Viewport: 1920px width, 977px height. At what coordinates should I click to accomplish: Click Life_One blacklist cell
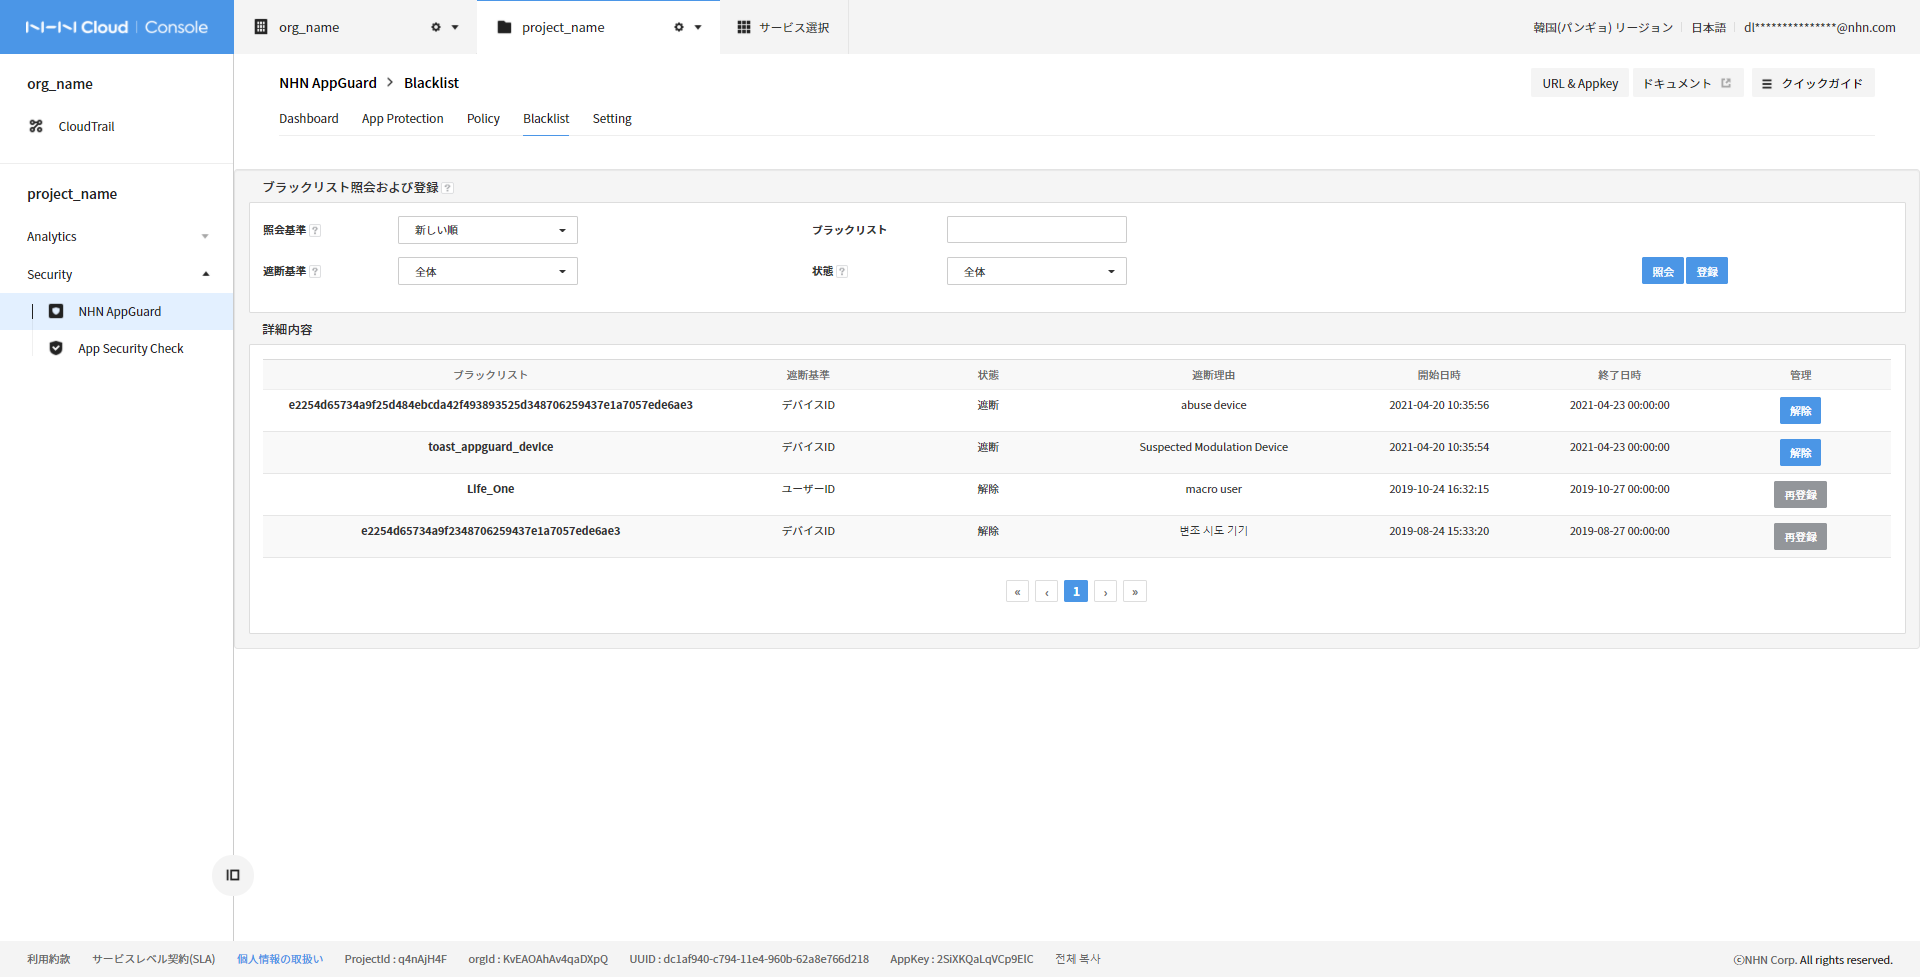(491, 489)
